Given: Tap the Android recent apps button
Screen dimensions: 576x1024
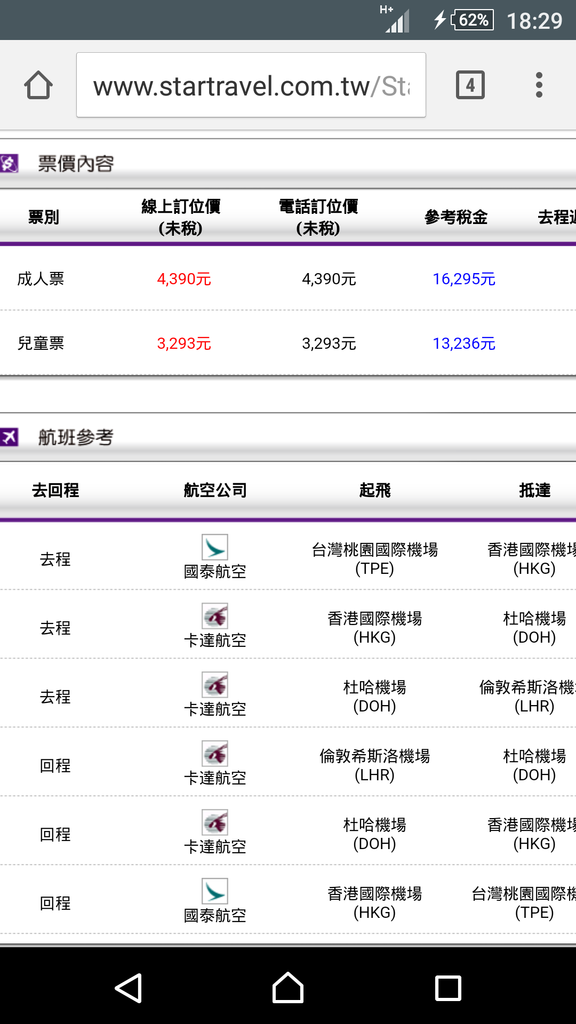Looking at the screenshot, I should [x=448, y=988].
